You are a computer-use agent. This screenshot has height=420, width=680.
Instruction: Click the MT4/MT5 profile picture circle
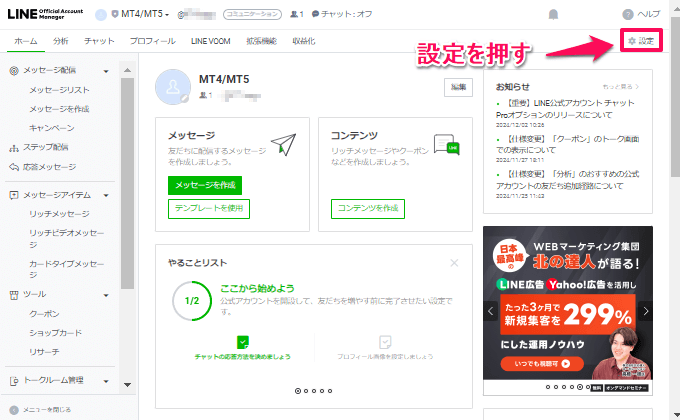point(173,87)
